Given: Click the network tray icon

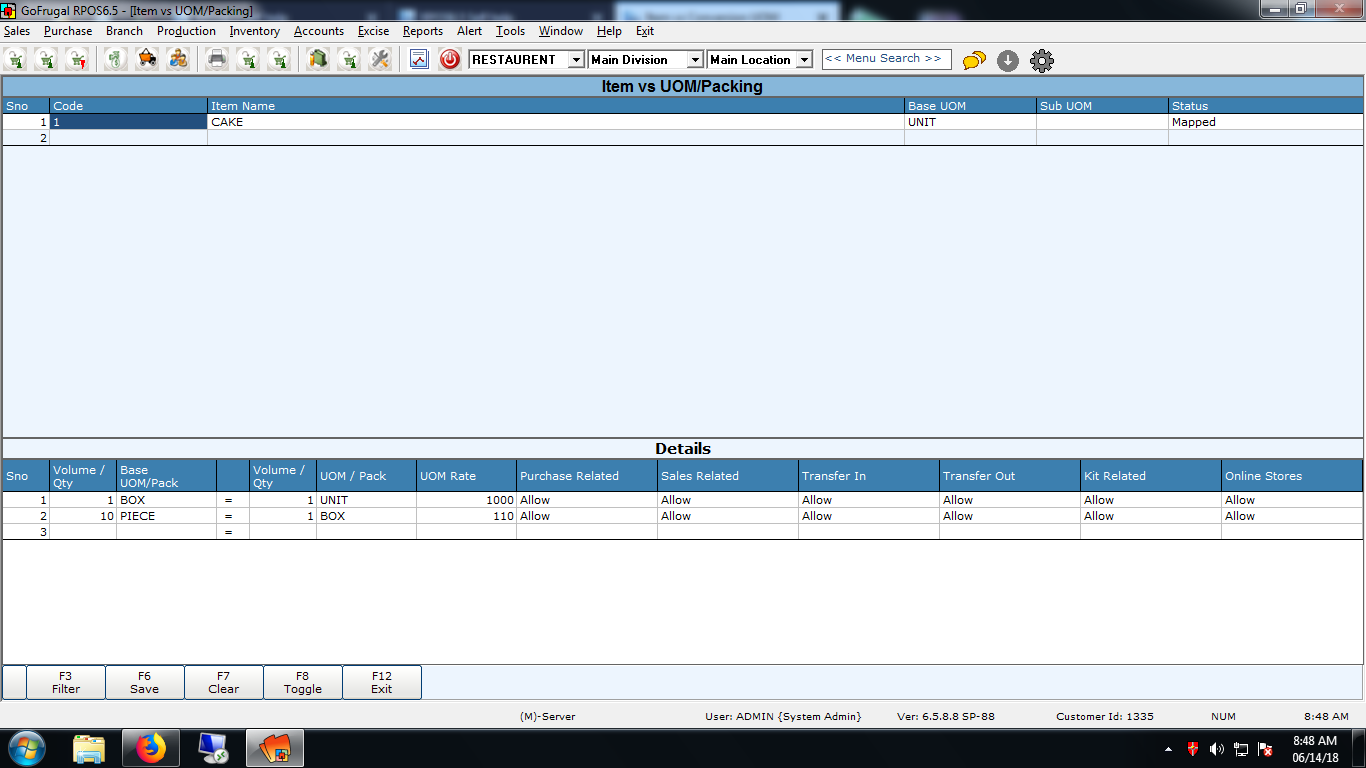Looking at the screenshot, I should tap(1241, 749).
